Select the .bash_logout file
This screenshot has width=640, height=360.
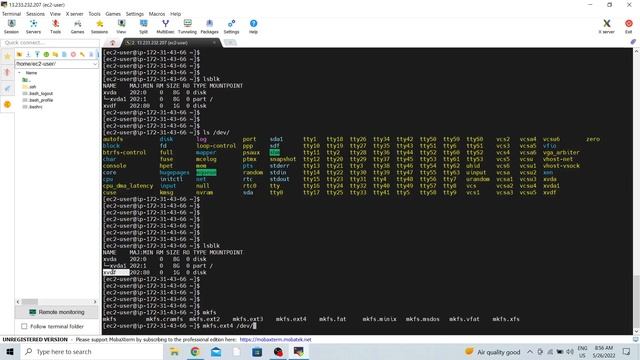point(38,93)
